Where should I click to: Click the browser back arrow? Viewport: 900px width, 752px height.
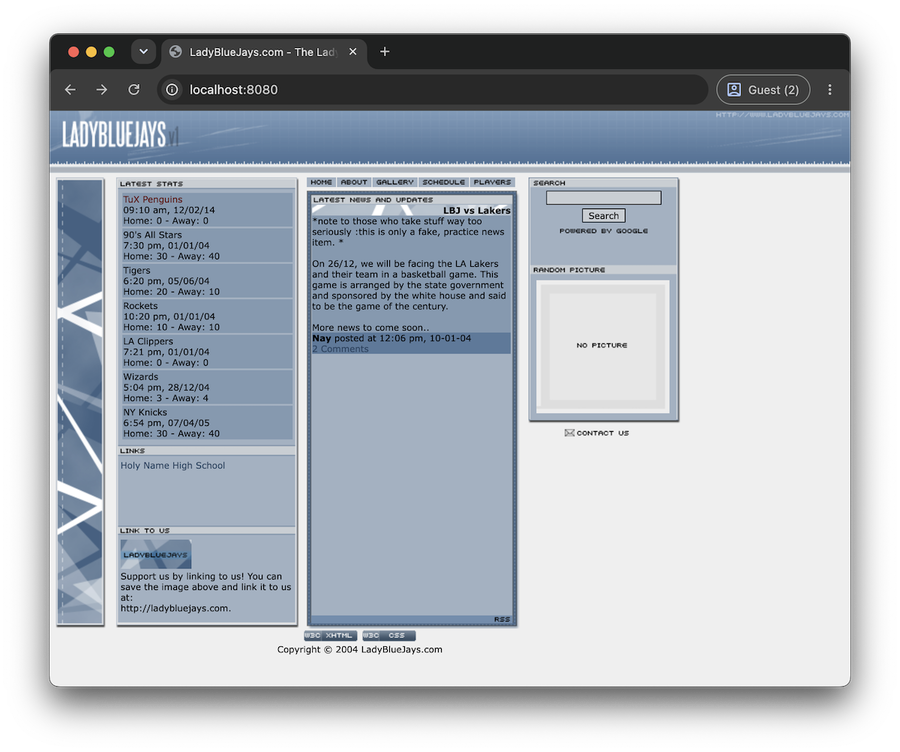[70, 90]
